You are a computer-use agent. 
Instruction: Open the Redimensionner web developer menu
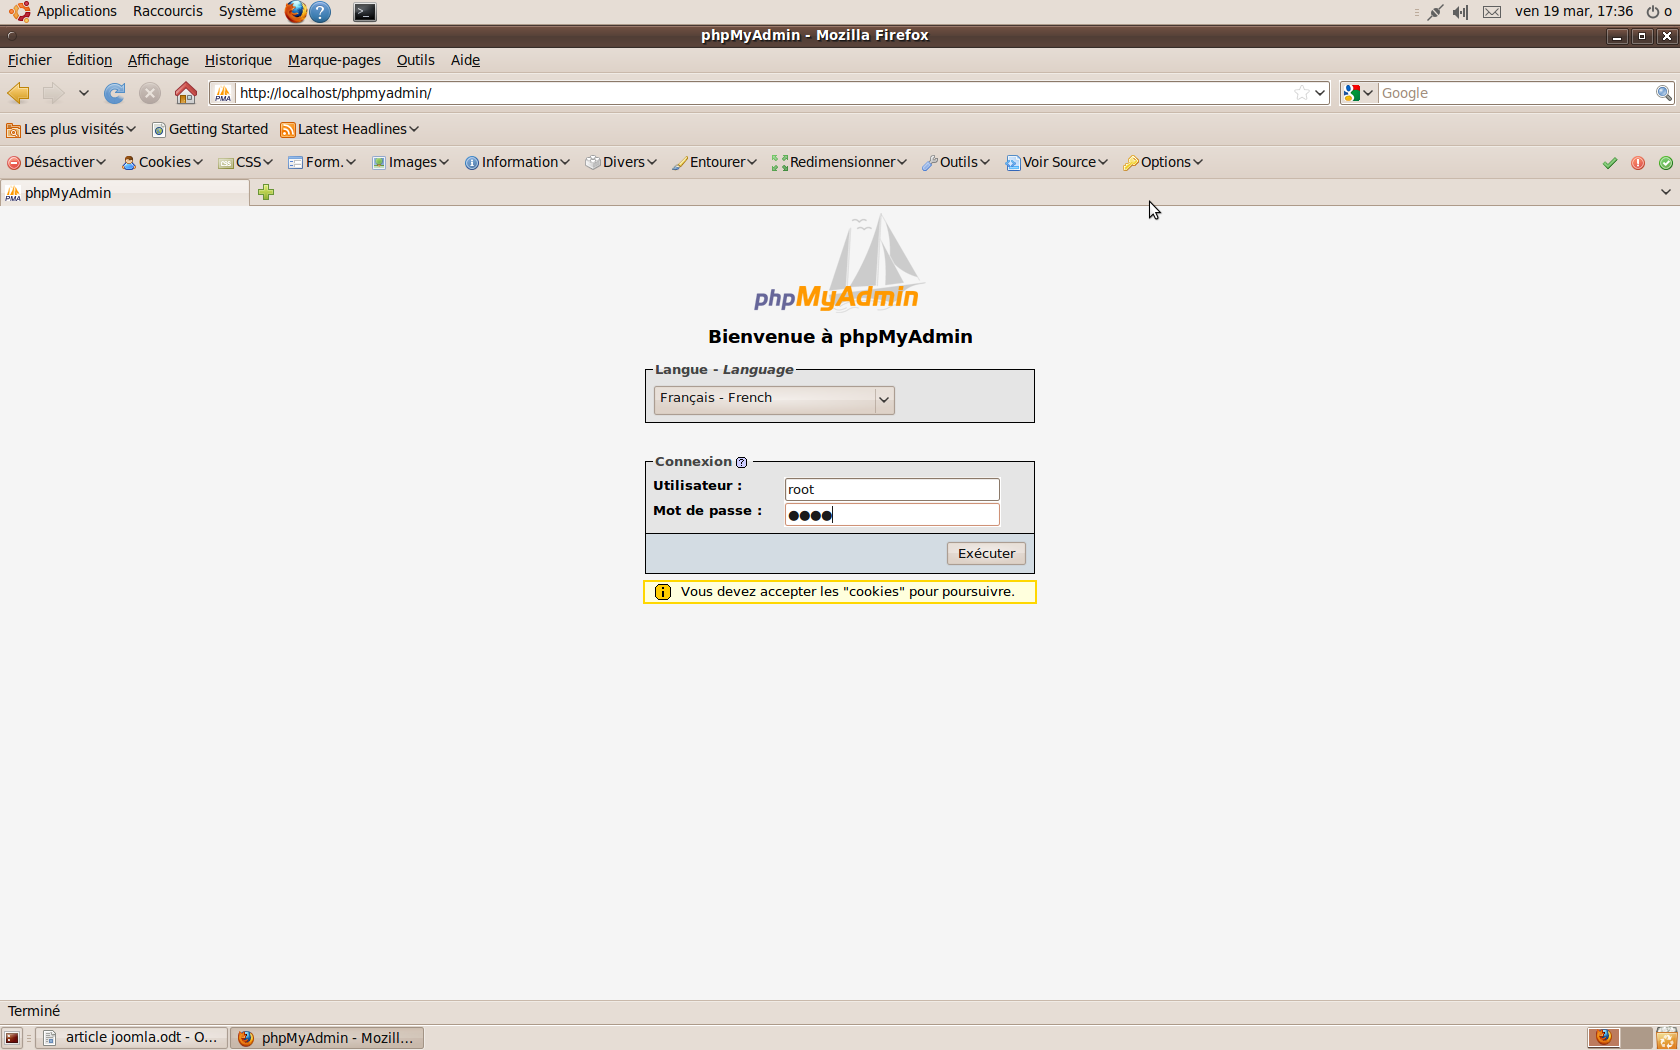839,162
